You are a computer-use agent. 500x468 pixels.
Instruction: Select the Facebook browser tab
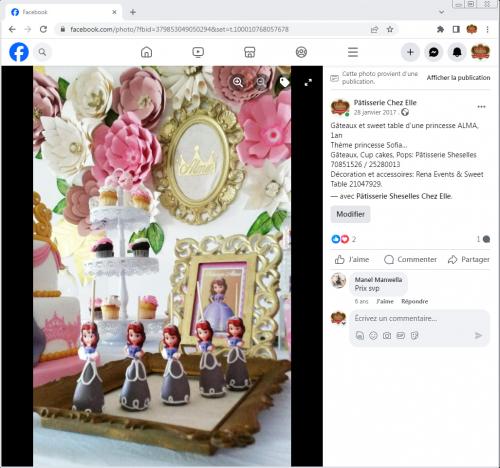(63, 12)
